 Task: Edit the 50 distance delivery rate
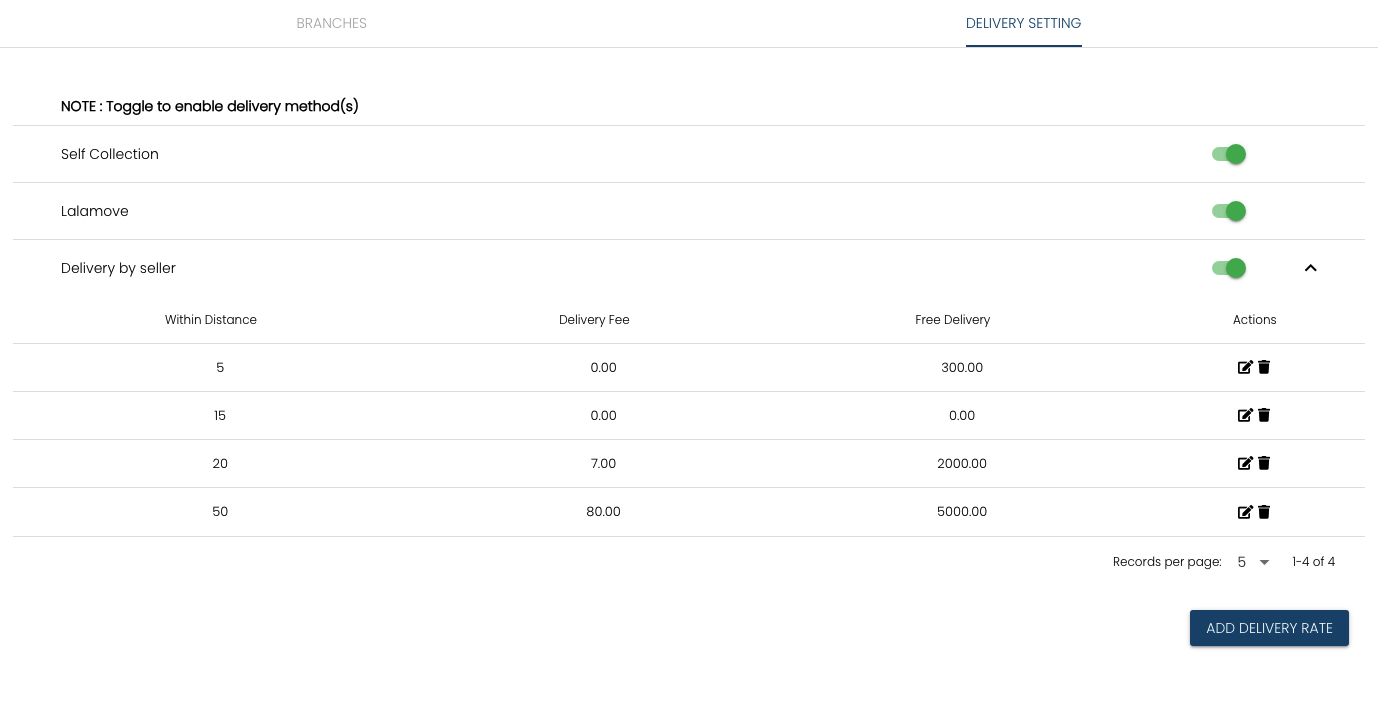pyautogui.click(x=1245, y=512)
